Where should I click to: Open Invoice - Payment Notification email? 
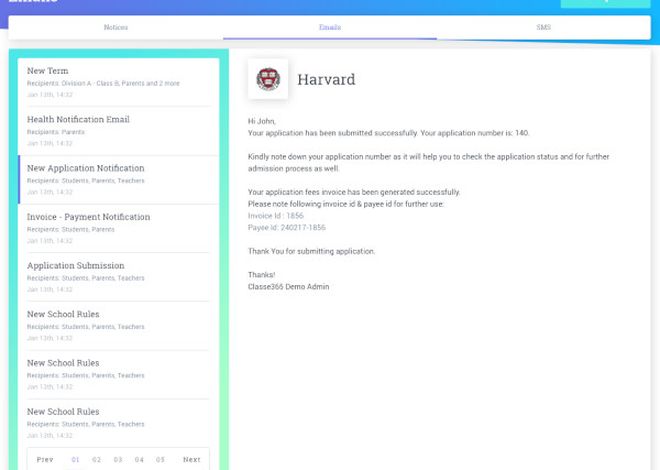118,228
